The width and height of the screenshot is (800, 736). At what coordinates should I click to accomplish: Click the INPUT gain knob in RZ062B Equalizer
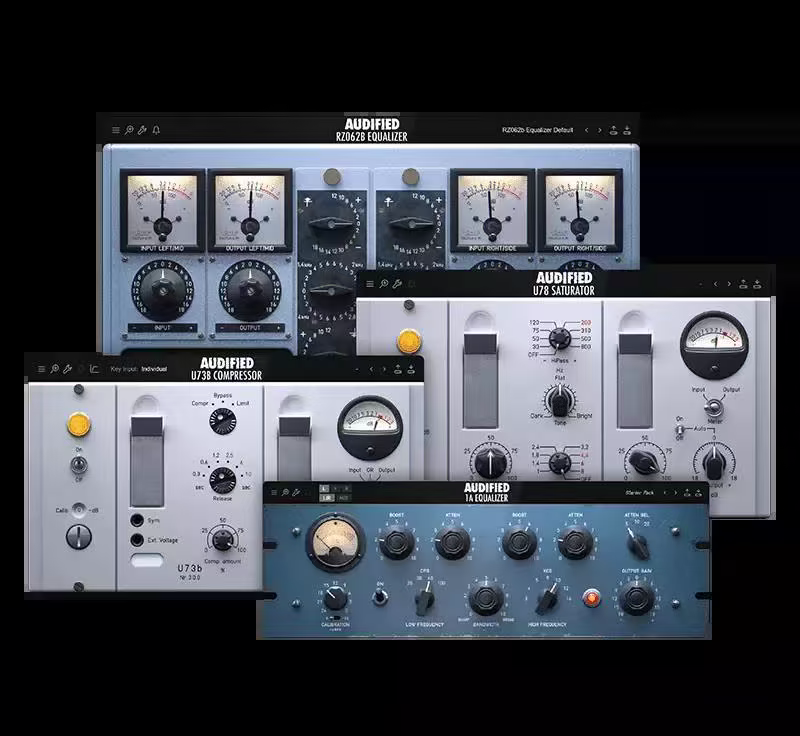(163, 290)
